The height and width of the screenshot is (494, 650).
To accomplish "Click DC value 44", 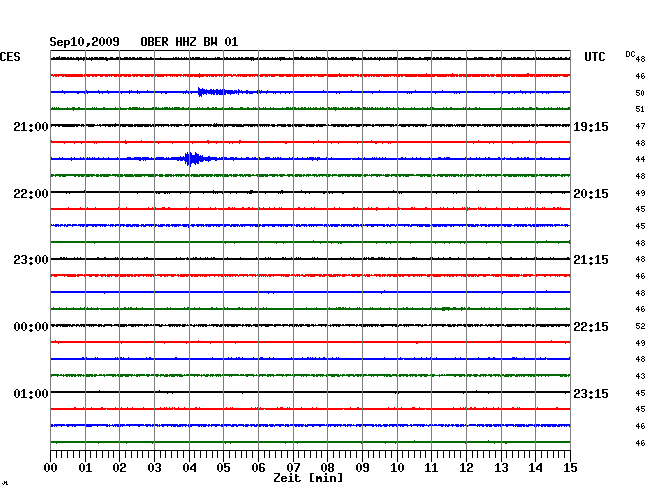I will point(640,159).
